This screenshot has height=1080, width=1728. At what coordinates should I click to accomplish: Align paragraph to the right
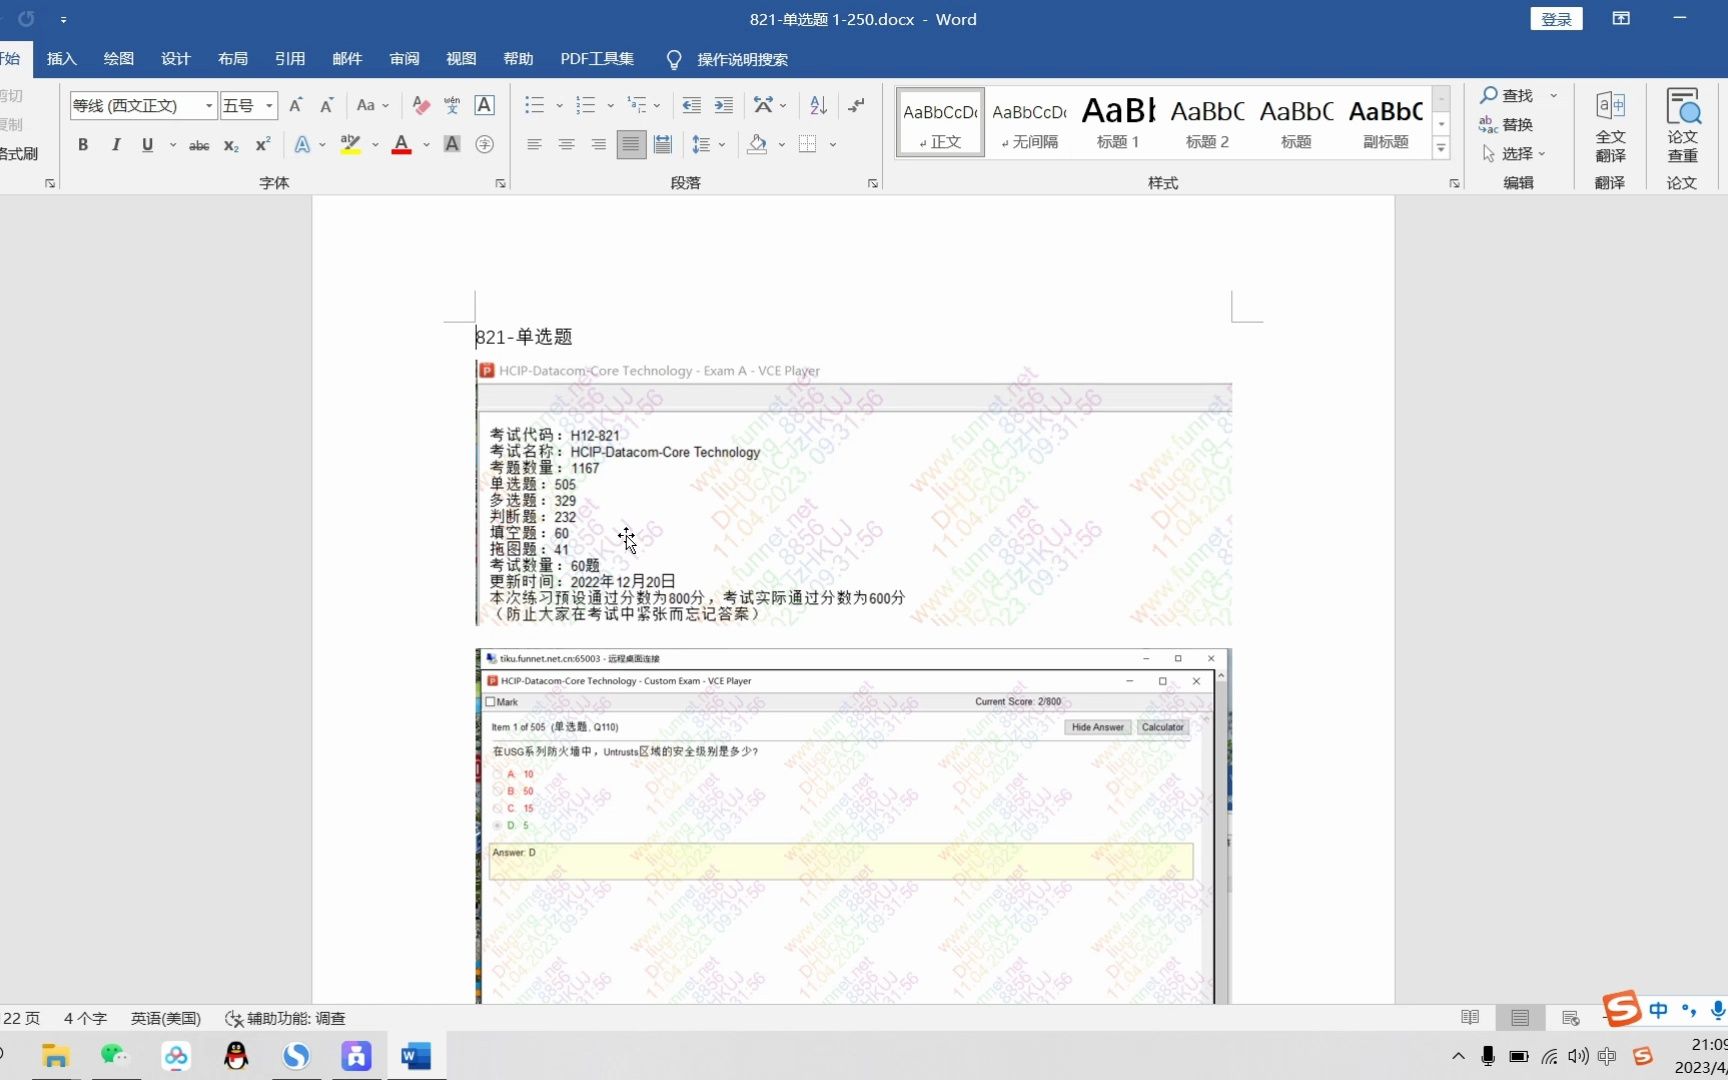coord(598,145)
